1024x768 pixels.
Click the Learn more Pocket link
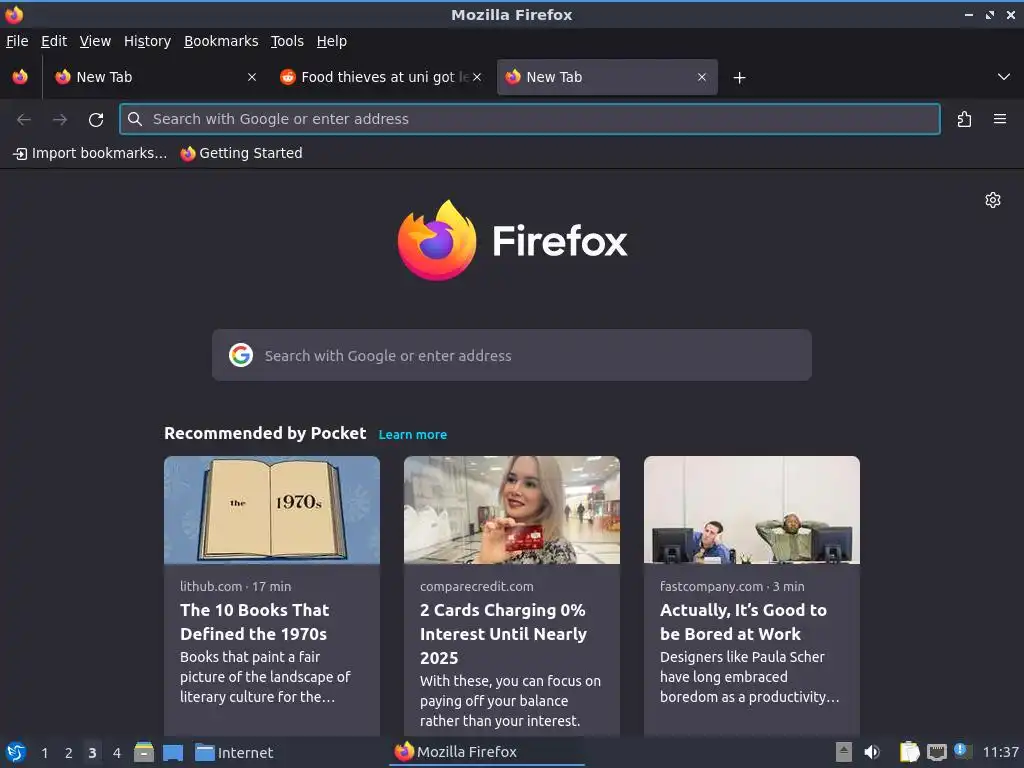point(413,434)
